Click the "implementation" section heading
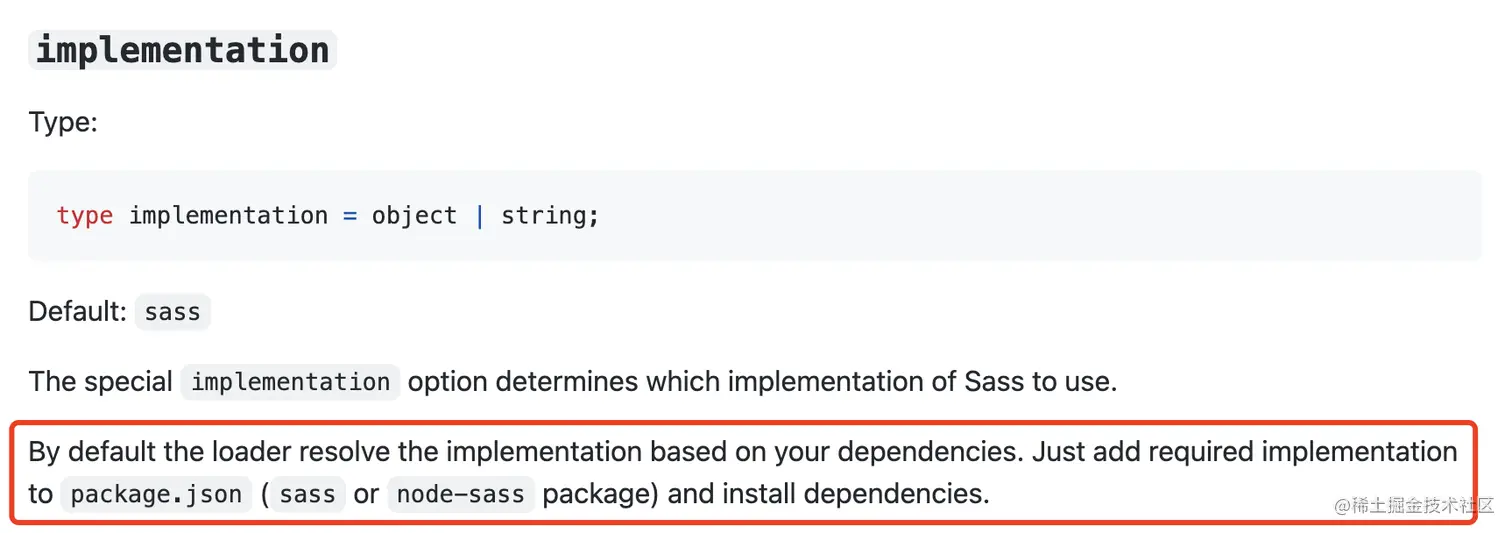Image resolution: width=1512 pixels, height=533 pixels. tap(182, 49)
